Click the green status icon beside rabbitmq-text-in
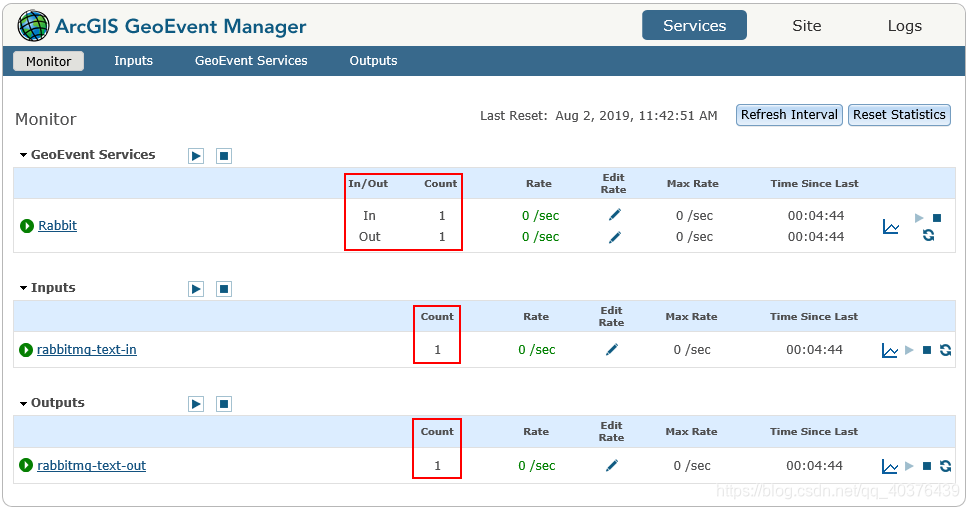The image size is (969, 509). point(26,350)
